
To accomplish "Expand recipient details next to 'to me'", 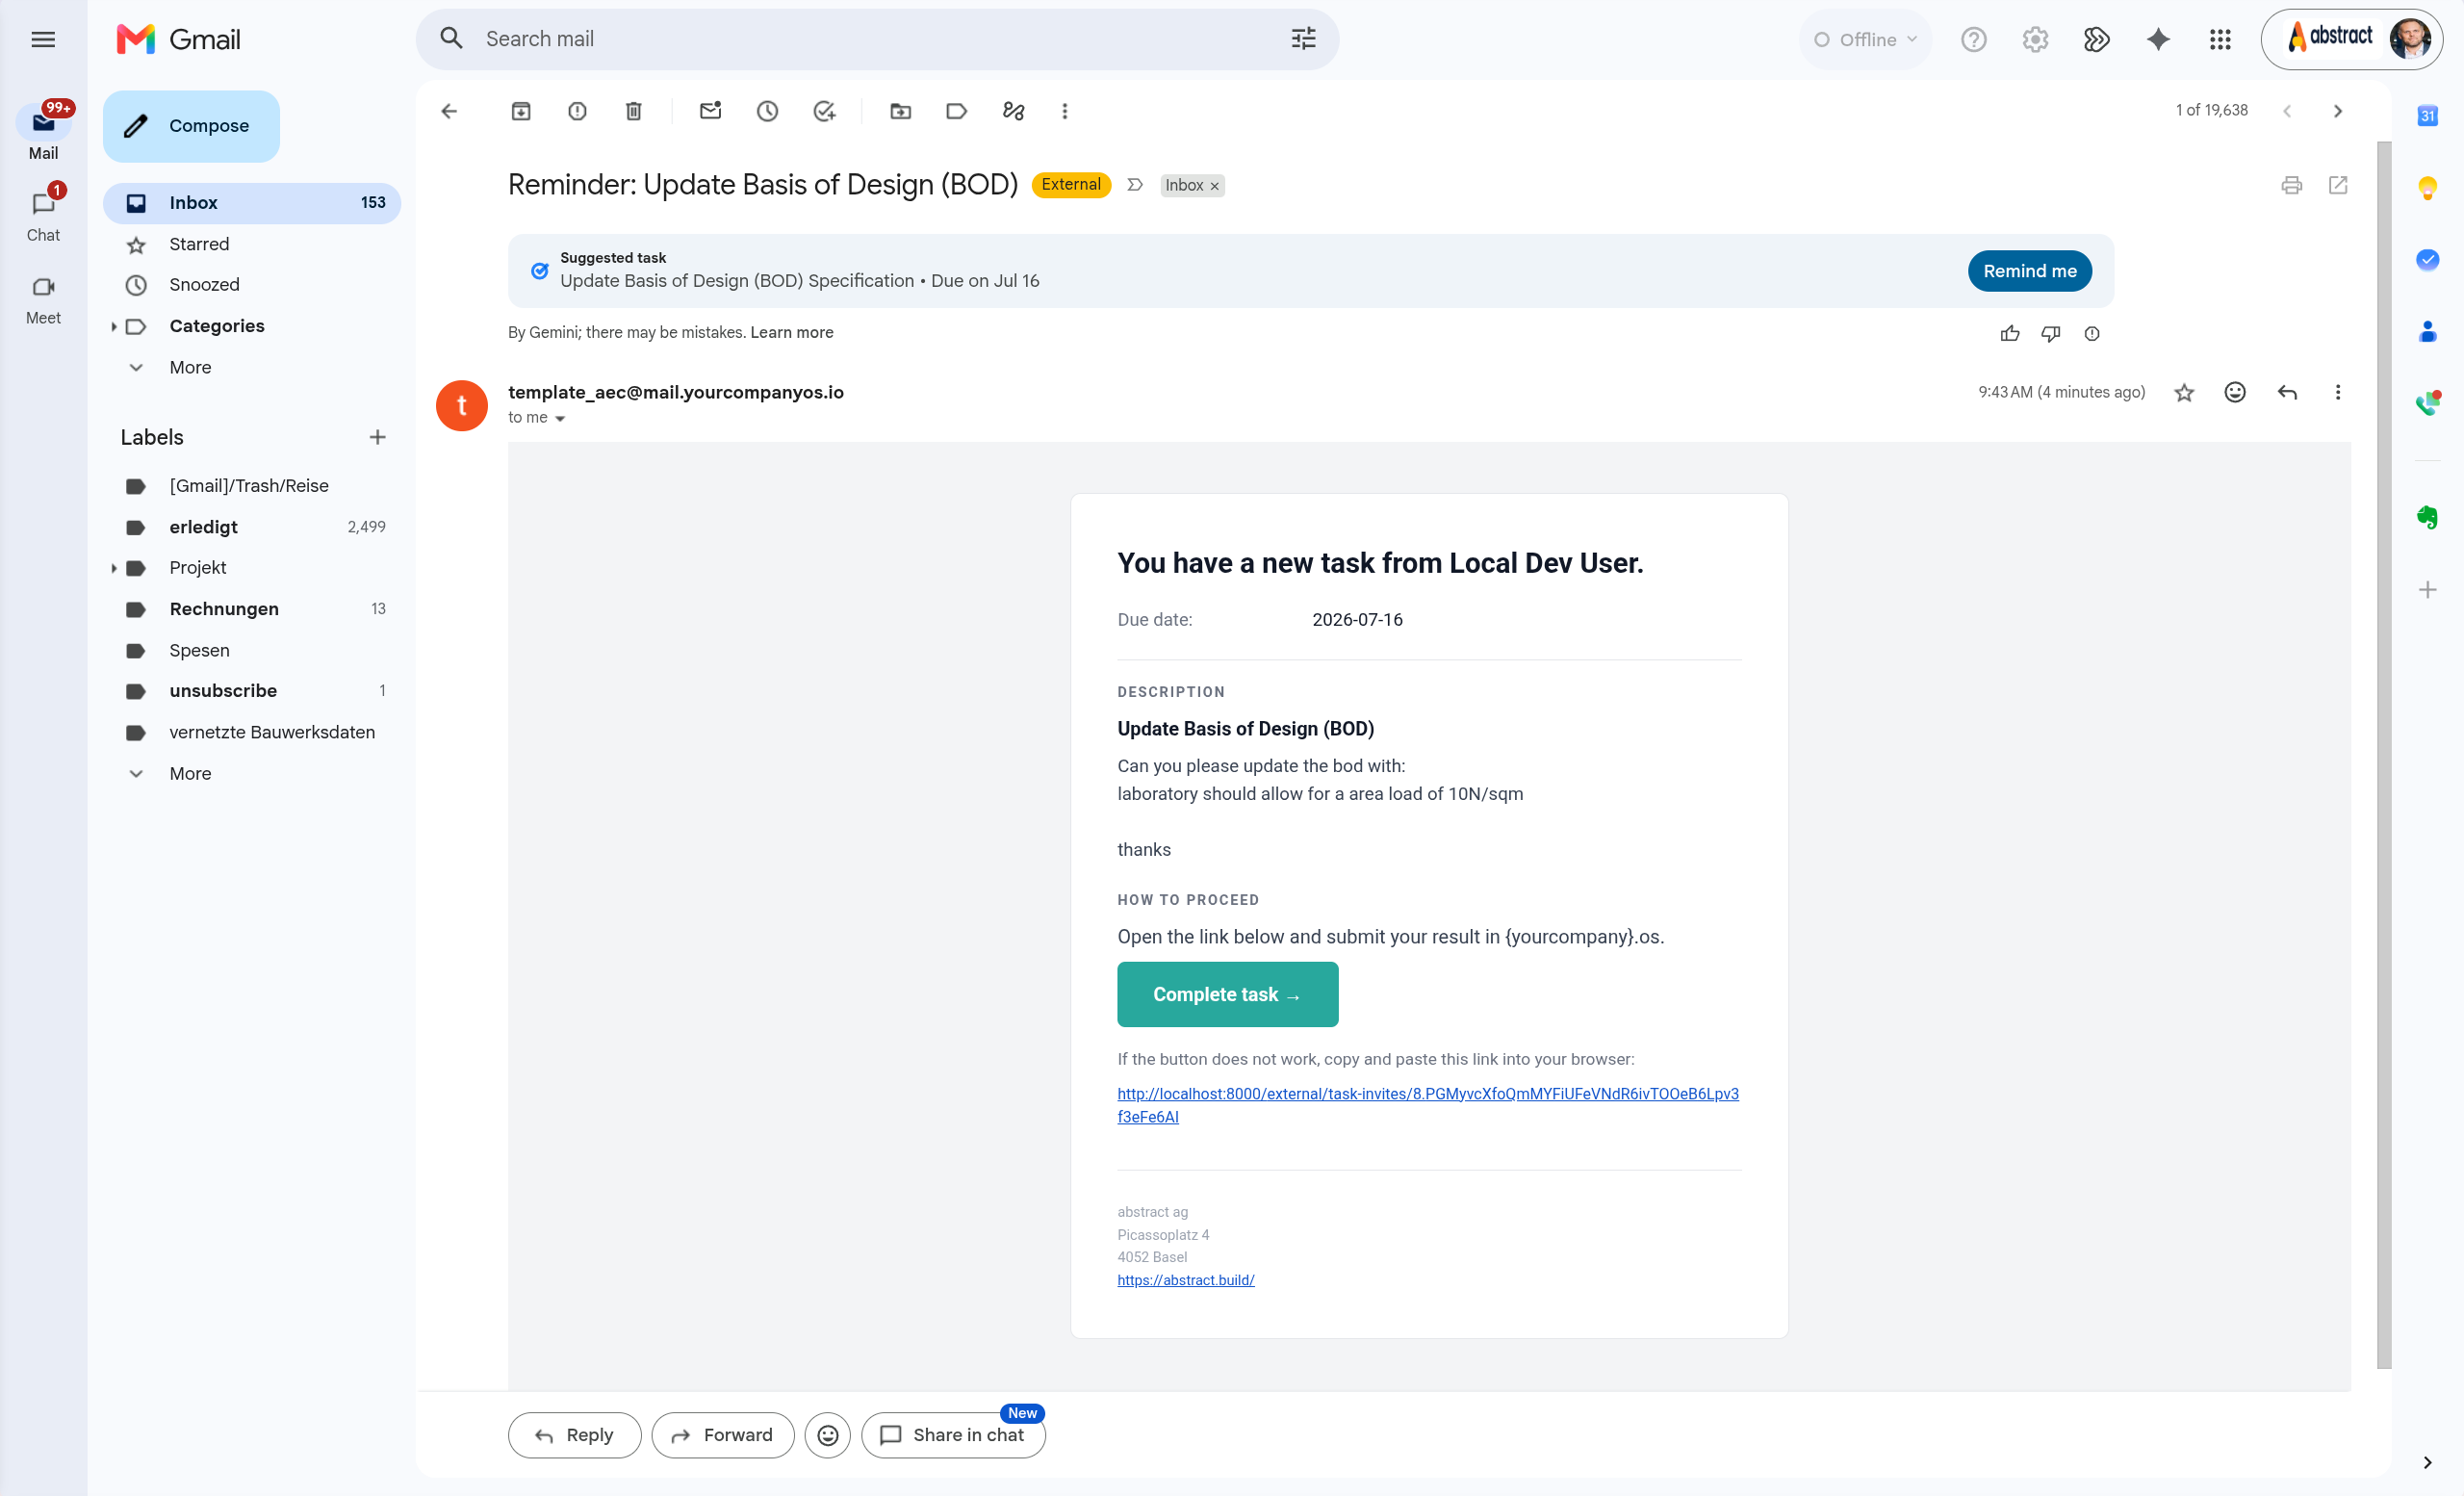I will 560,419.
